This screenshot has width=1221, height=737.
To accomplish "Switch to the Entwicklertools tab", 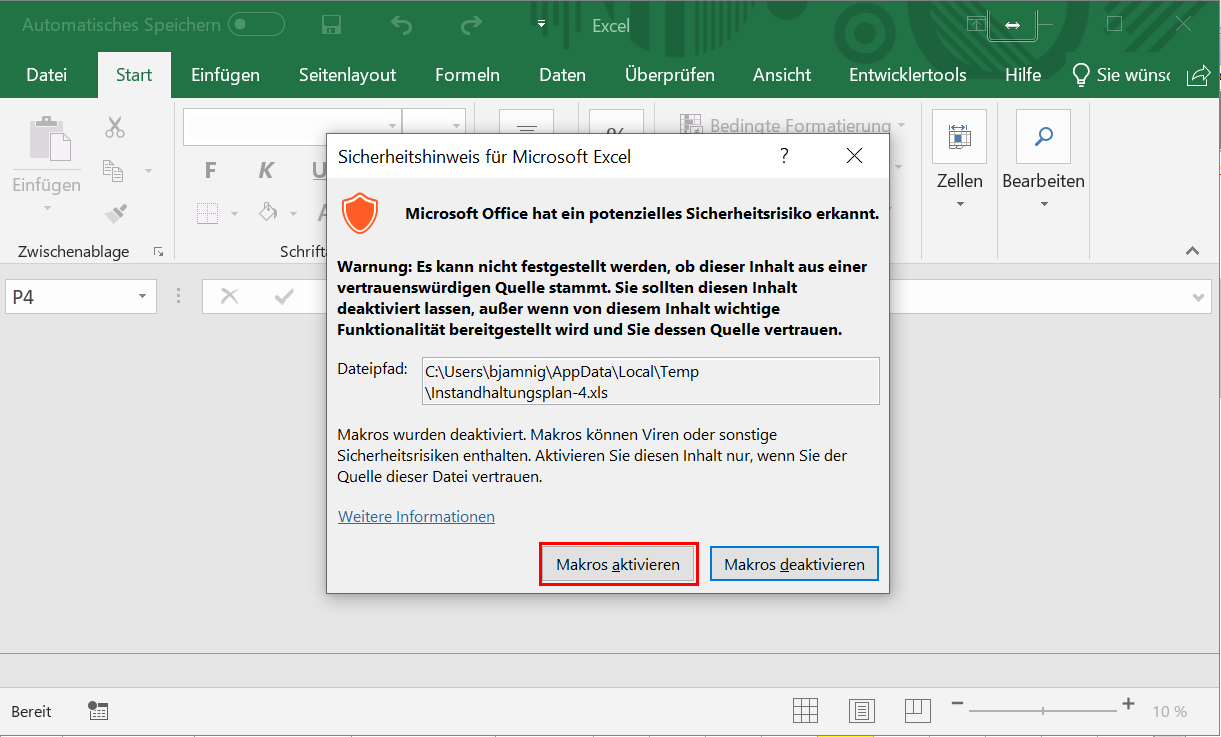I will (x=908, y=75).
